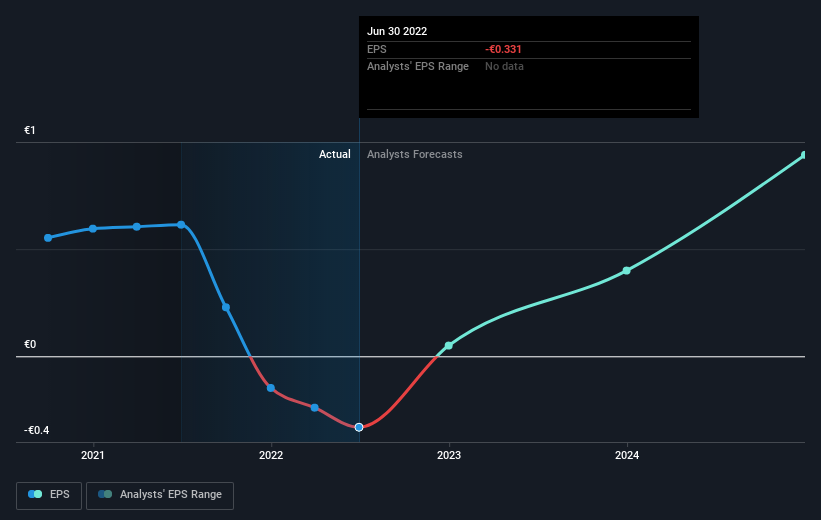Click the EPS and Analysts' EPS Range color swatch in legend
Viewport: 821px width, 520px height.
[x=105, y=494]
